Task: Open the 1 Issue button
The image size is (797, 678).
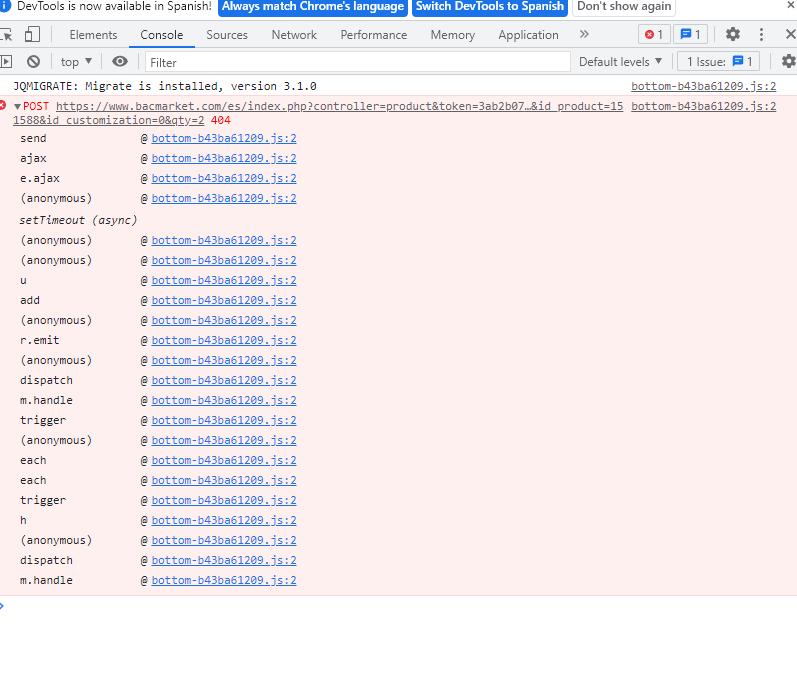Action: (719, 62)
